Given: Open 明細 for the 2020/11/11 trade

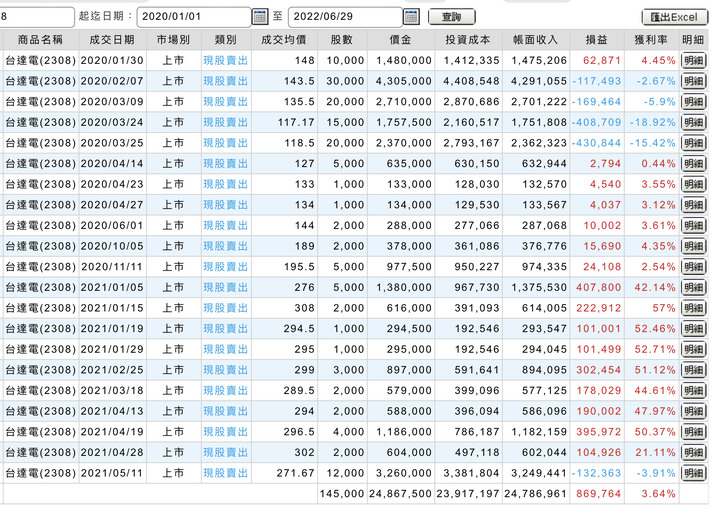Looking at the screenshot, I should [693, 267].
